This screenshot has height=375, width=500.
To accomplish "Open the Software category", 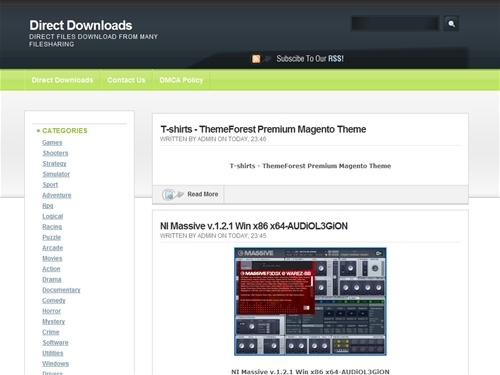I will click(55, 343).
